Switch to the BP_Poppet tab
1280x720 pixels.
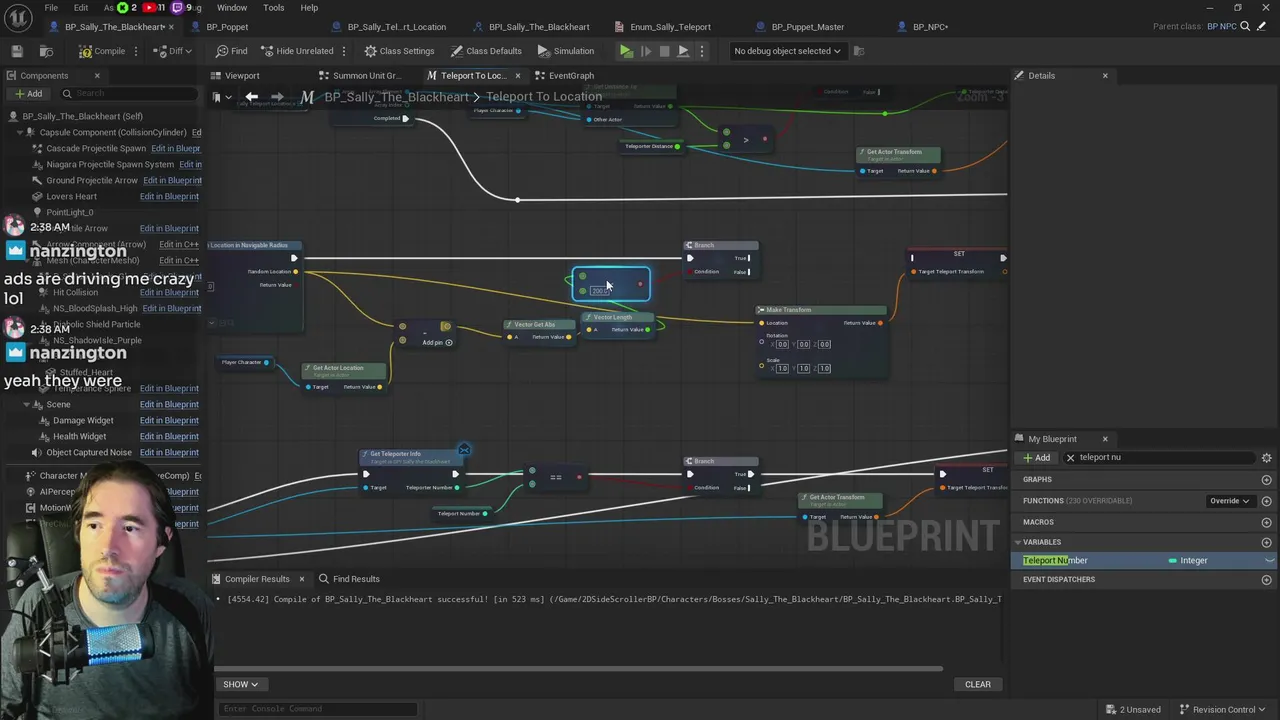click(226, 27)
